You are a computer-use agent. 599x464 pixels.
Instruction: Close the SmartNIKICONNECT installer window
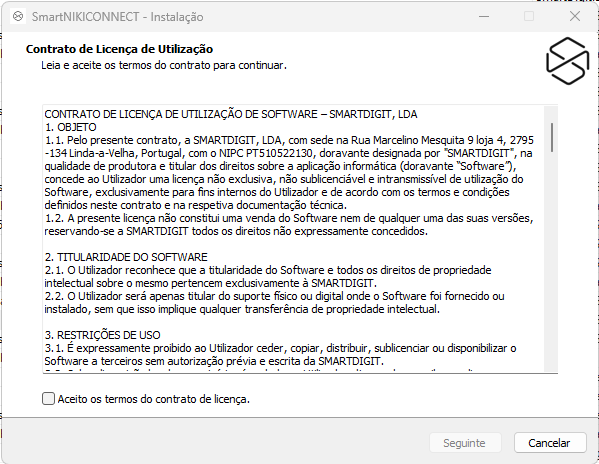click(575, 16)
